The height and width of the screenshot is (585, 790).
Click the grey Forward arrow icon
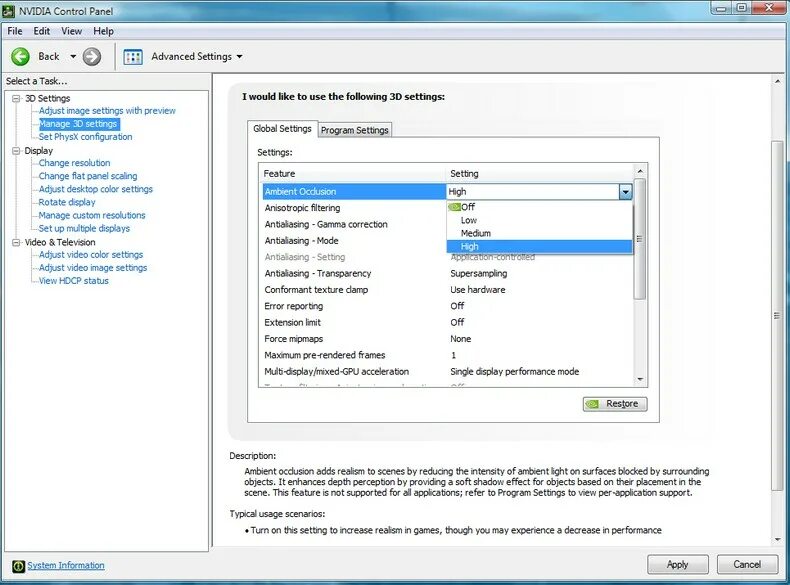(x=92, y=56)
